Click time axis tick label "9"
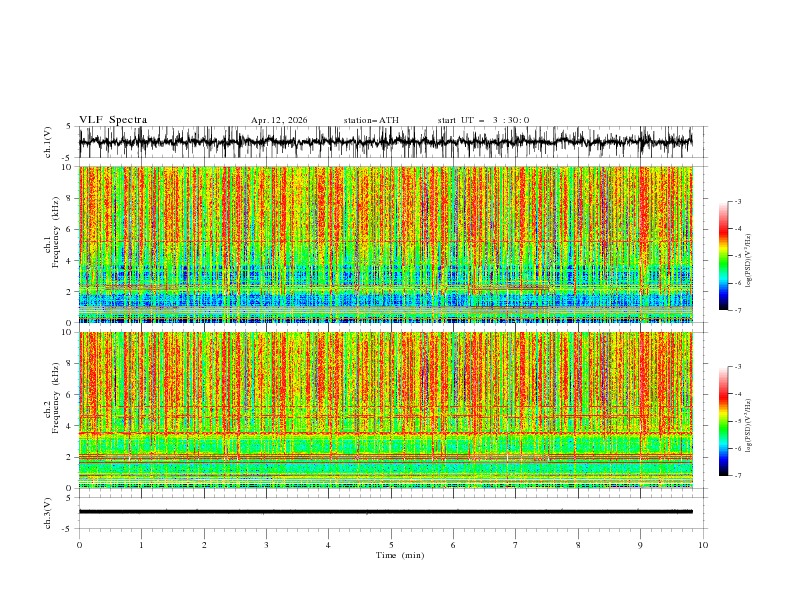Viewport: 792px width, 612px height. click(640, 545)
